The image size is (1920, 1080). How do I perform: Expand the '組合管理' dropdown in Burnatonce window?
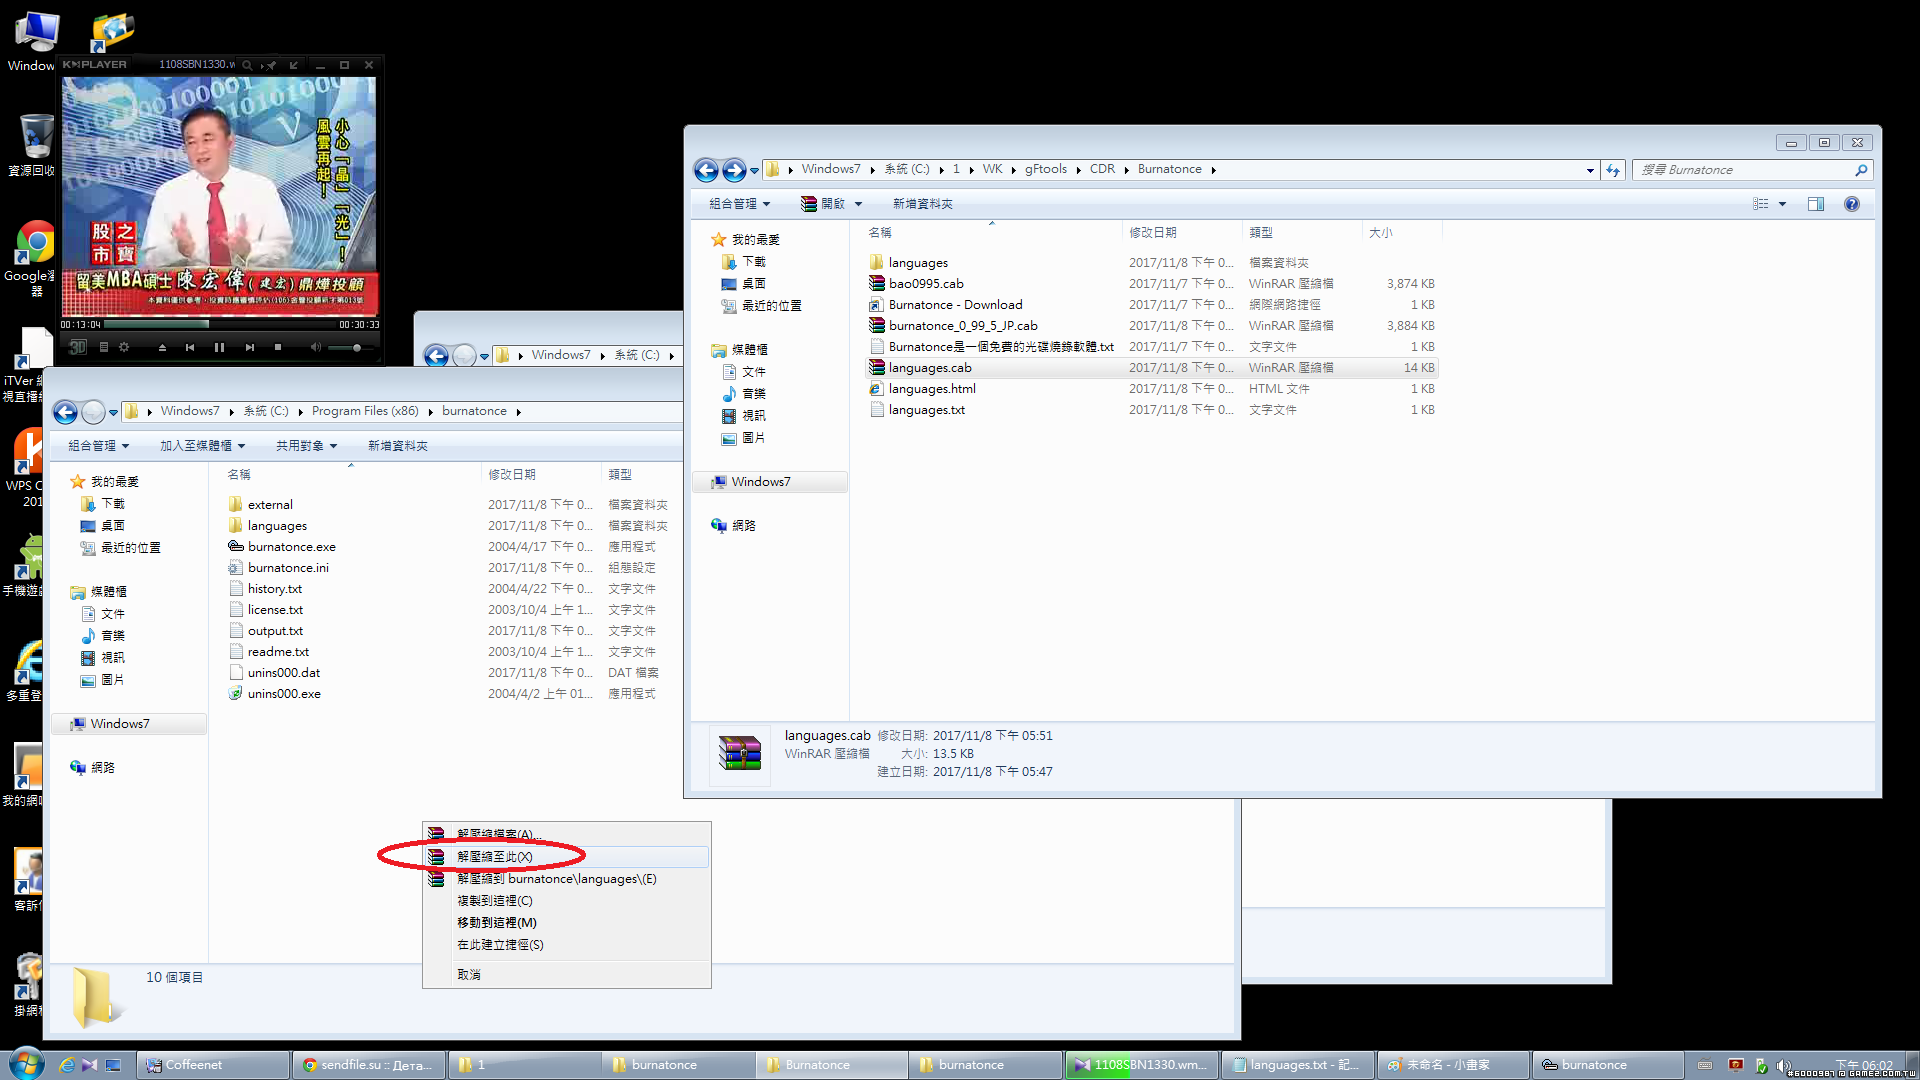[x=740, y=204]
